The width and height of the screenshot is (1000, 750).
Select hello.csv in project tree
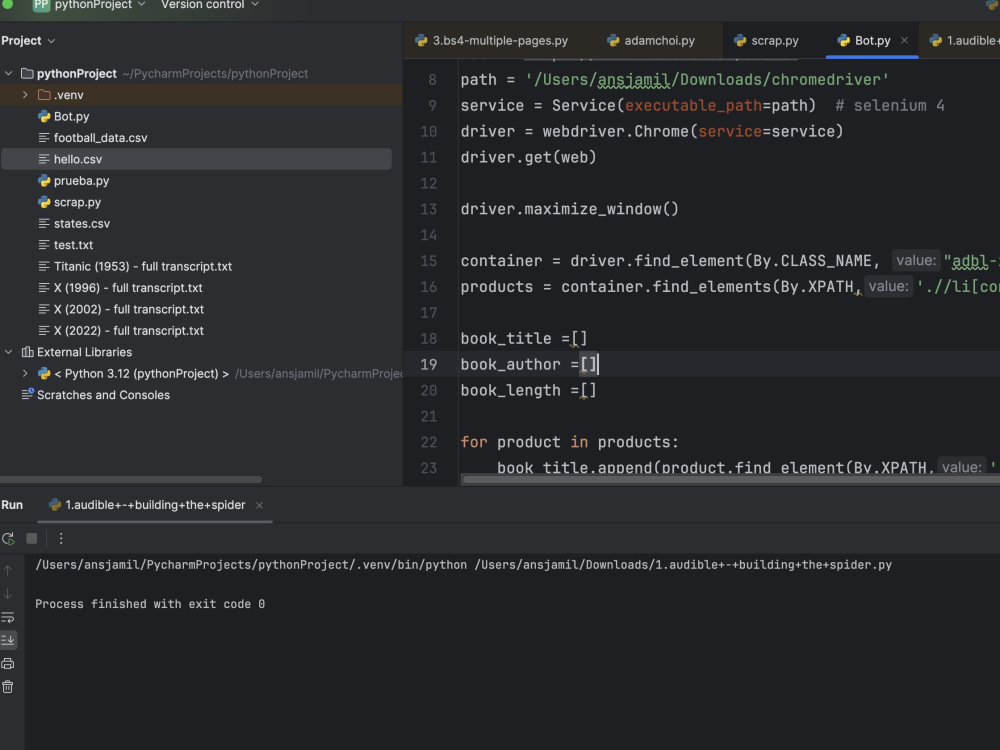pyautogui.click(x=78, y=159)
